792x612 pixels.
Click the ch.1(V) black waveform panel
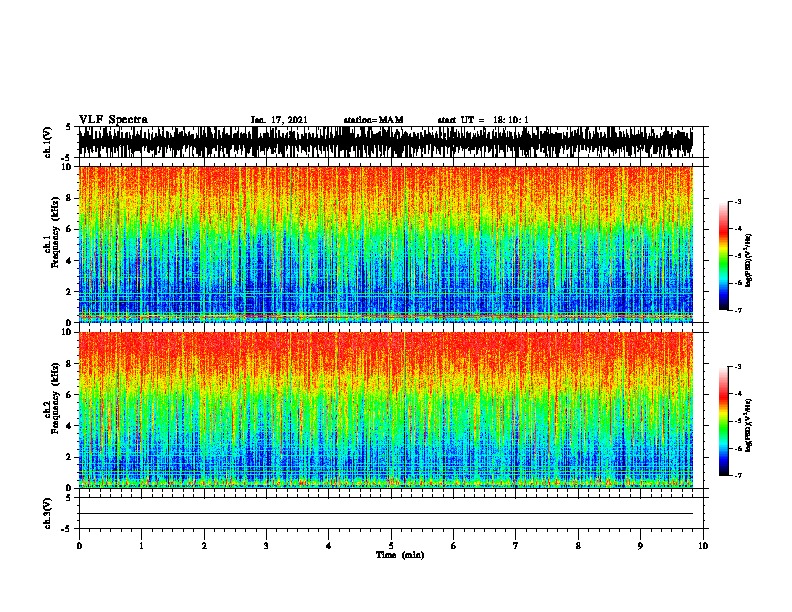click(x=386, y=142)
